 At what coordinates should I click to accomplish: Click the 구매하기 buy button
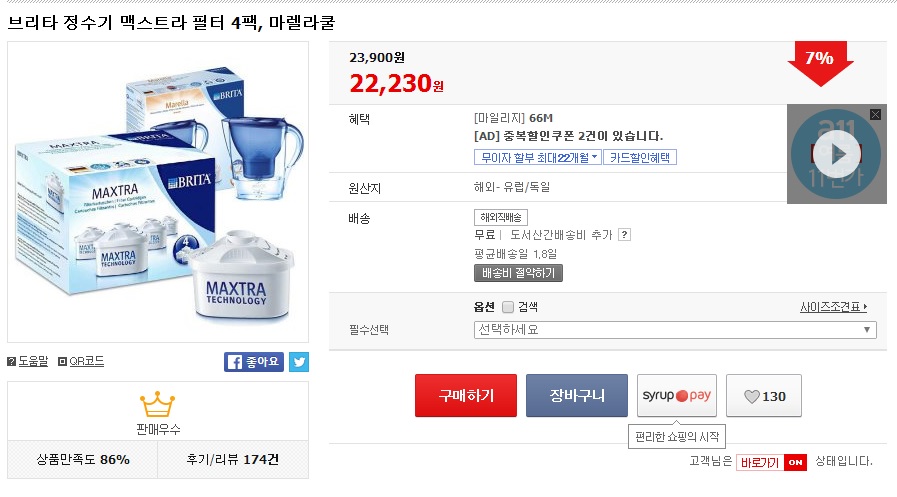(x=466, y=396)
